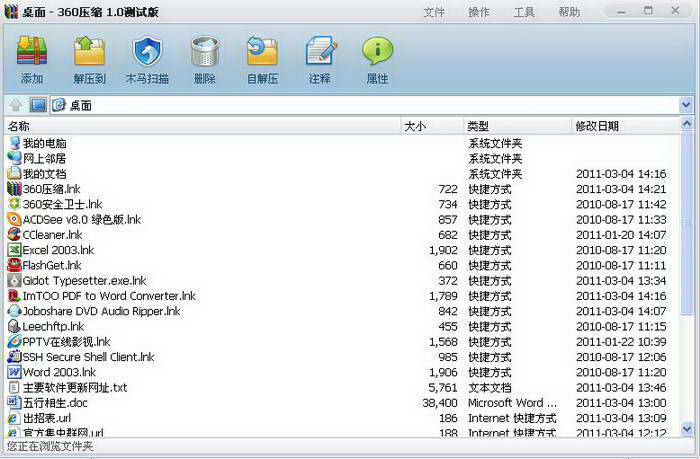Select the ACDSee v8.0 shortcut icon
Viewport: 700px width, 459px height.
click(x=14, y=219)
